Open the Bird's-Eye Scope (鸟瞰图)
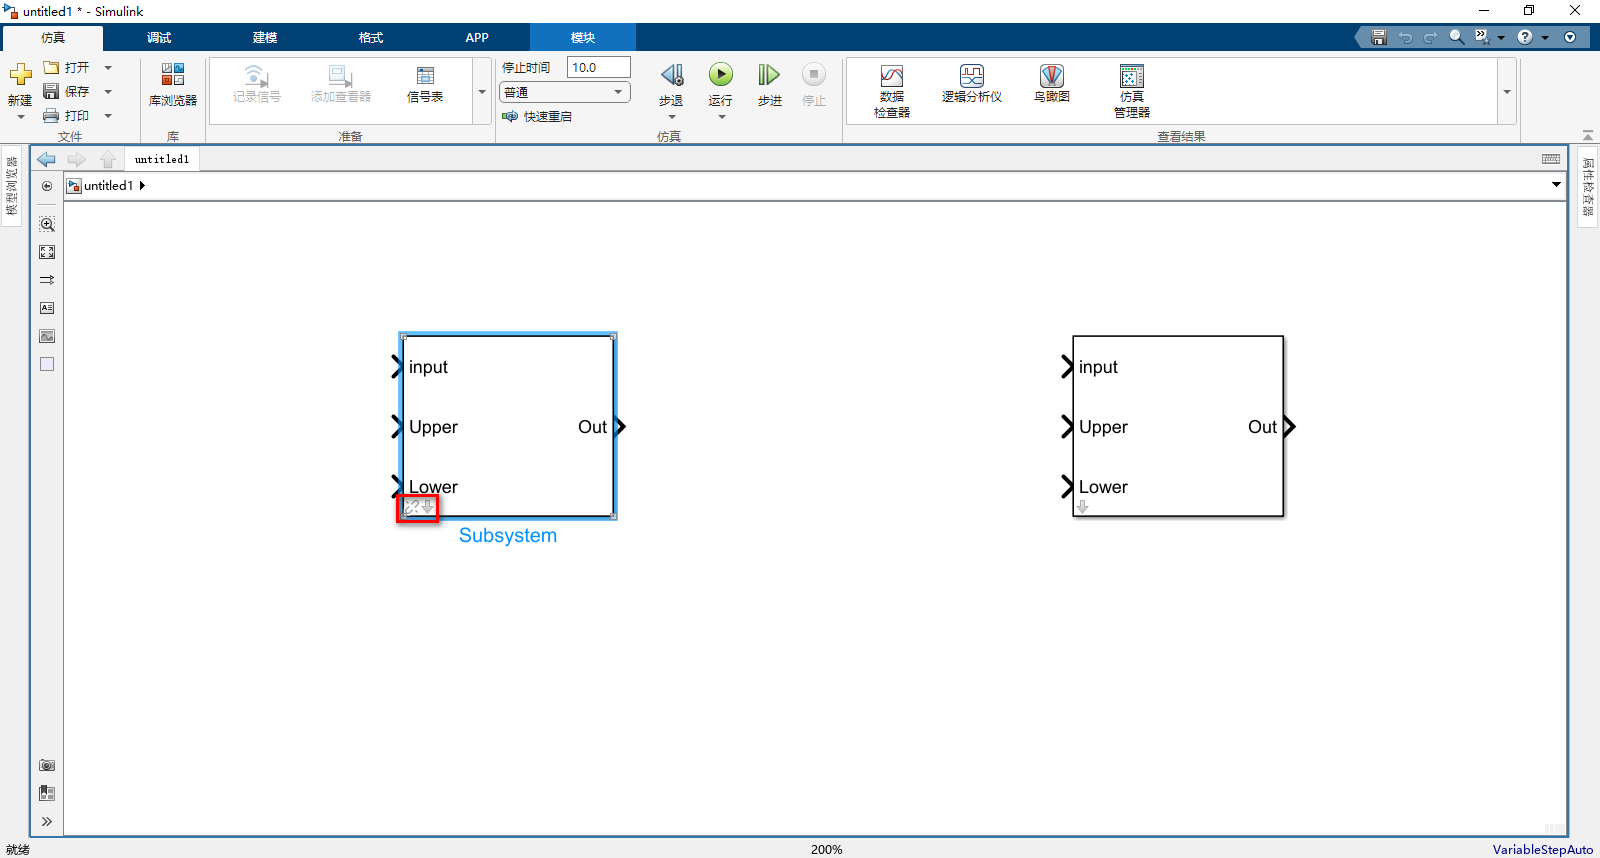The height and width of the screenshot is (858, 1600). point(1052,84)
